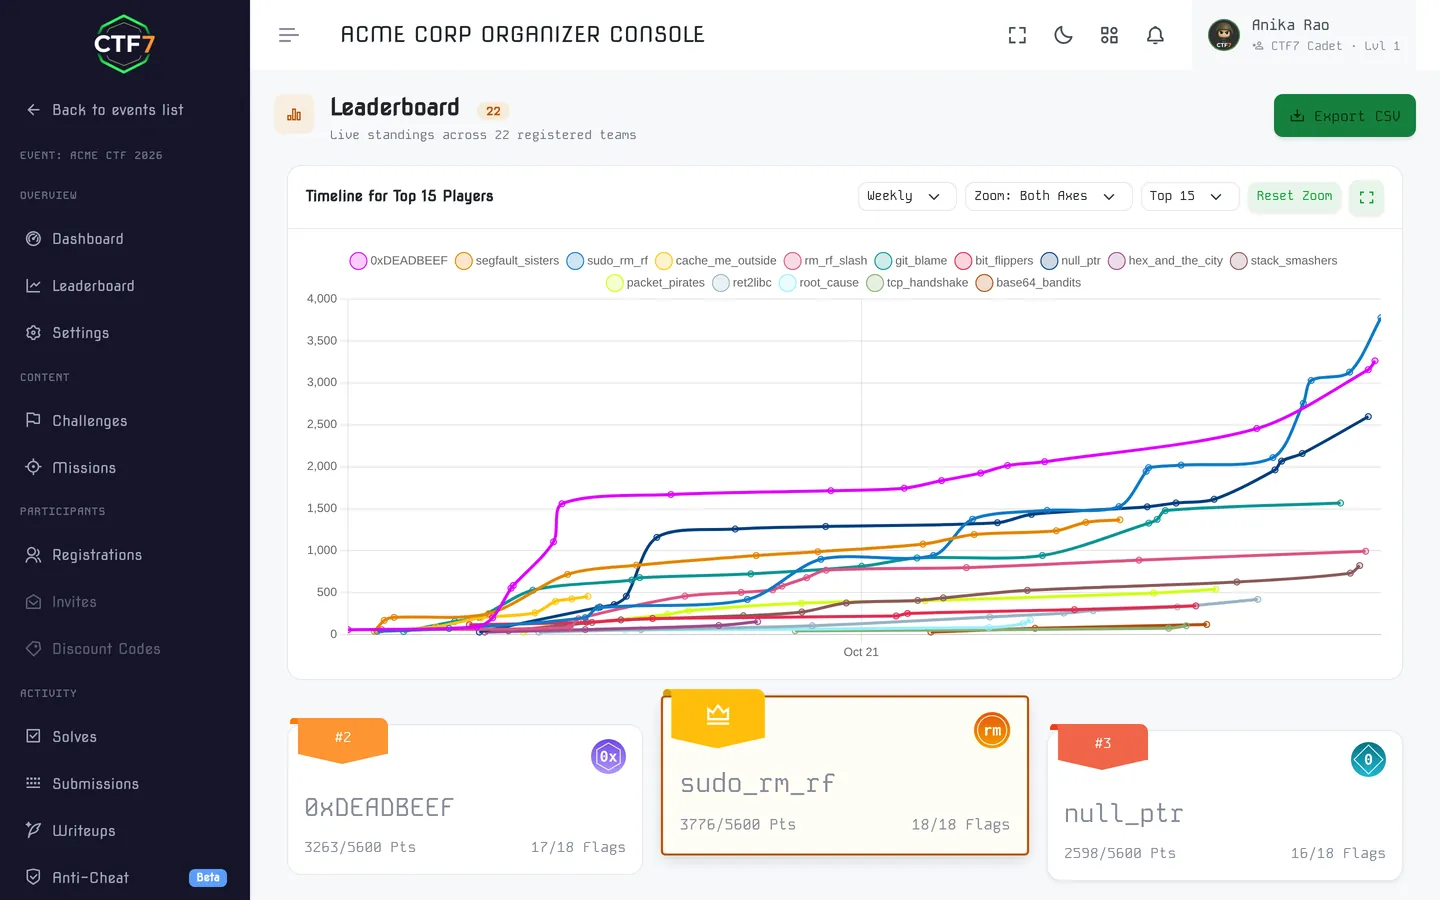Click sudo_rm_rf team avatar badge
Image resolution: width=1440 pixels, height=900 pixels.
click(x=992, y=731)
